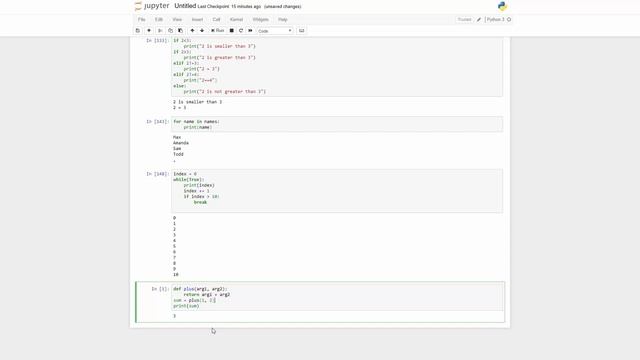Click the kernel idle circle indicator
Screen dimensions: 640x360
pyautogui.click(x=509, y=20)
